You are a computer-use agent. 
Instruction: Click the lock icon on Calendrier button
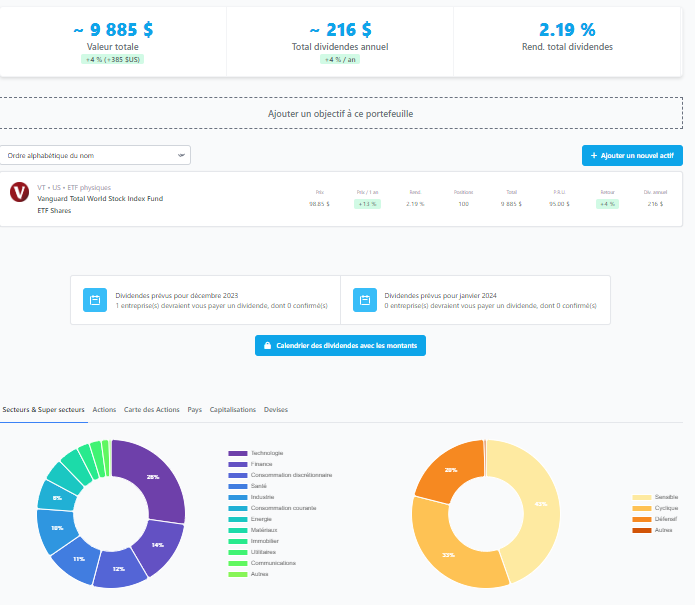pyautogui.click(x=267, y=345)
